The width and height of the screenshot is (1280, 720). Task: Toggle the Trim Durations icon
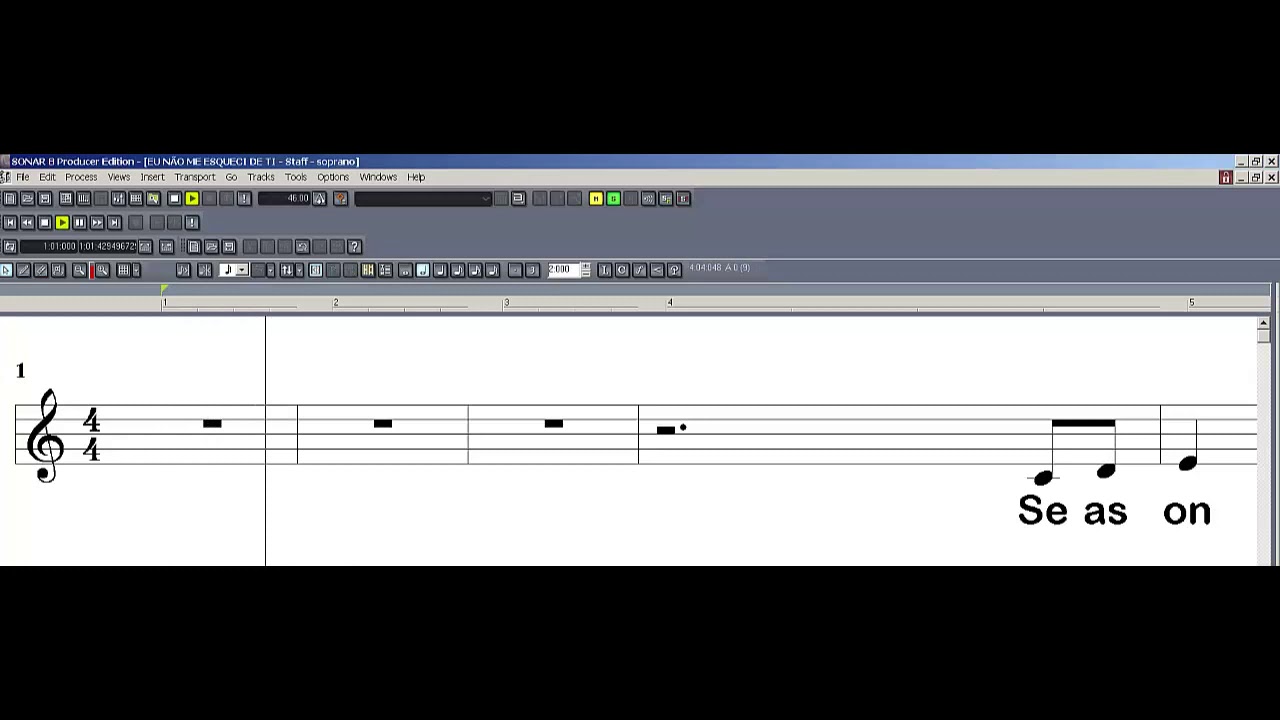204,270
